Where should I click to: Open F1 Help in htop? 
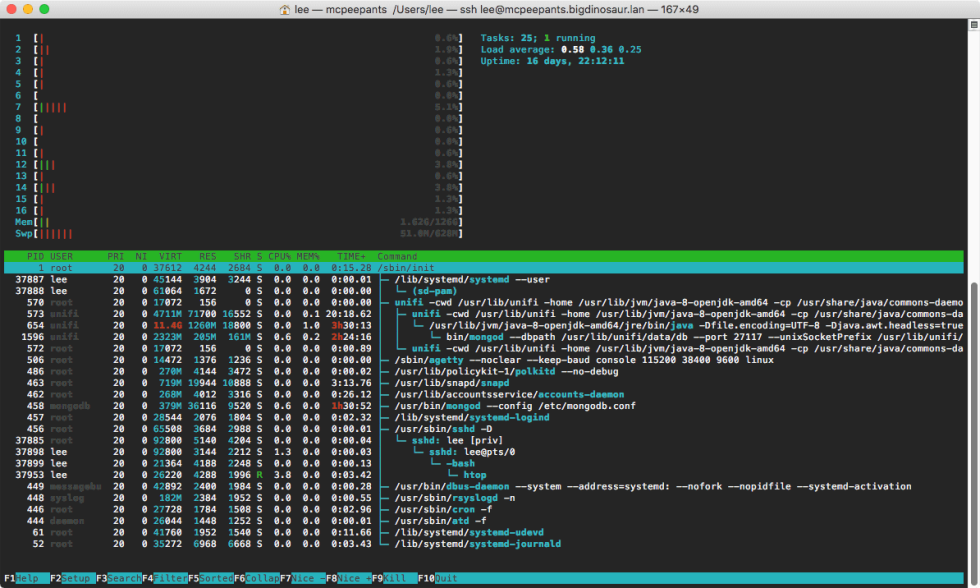tap(26, 578)
